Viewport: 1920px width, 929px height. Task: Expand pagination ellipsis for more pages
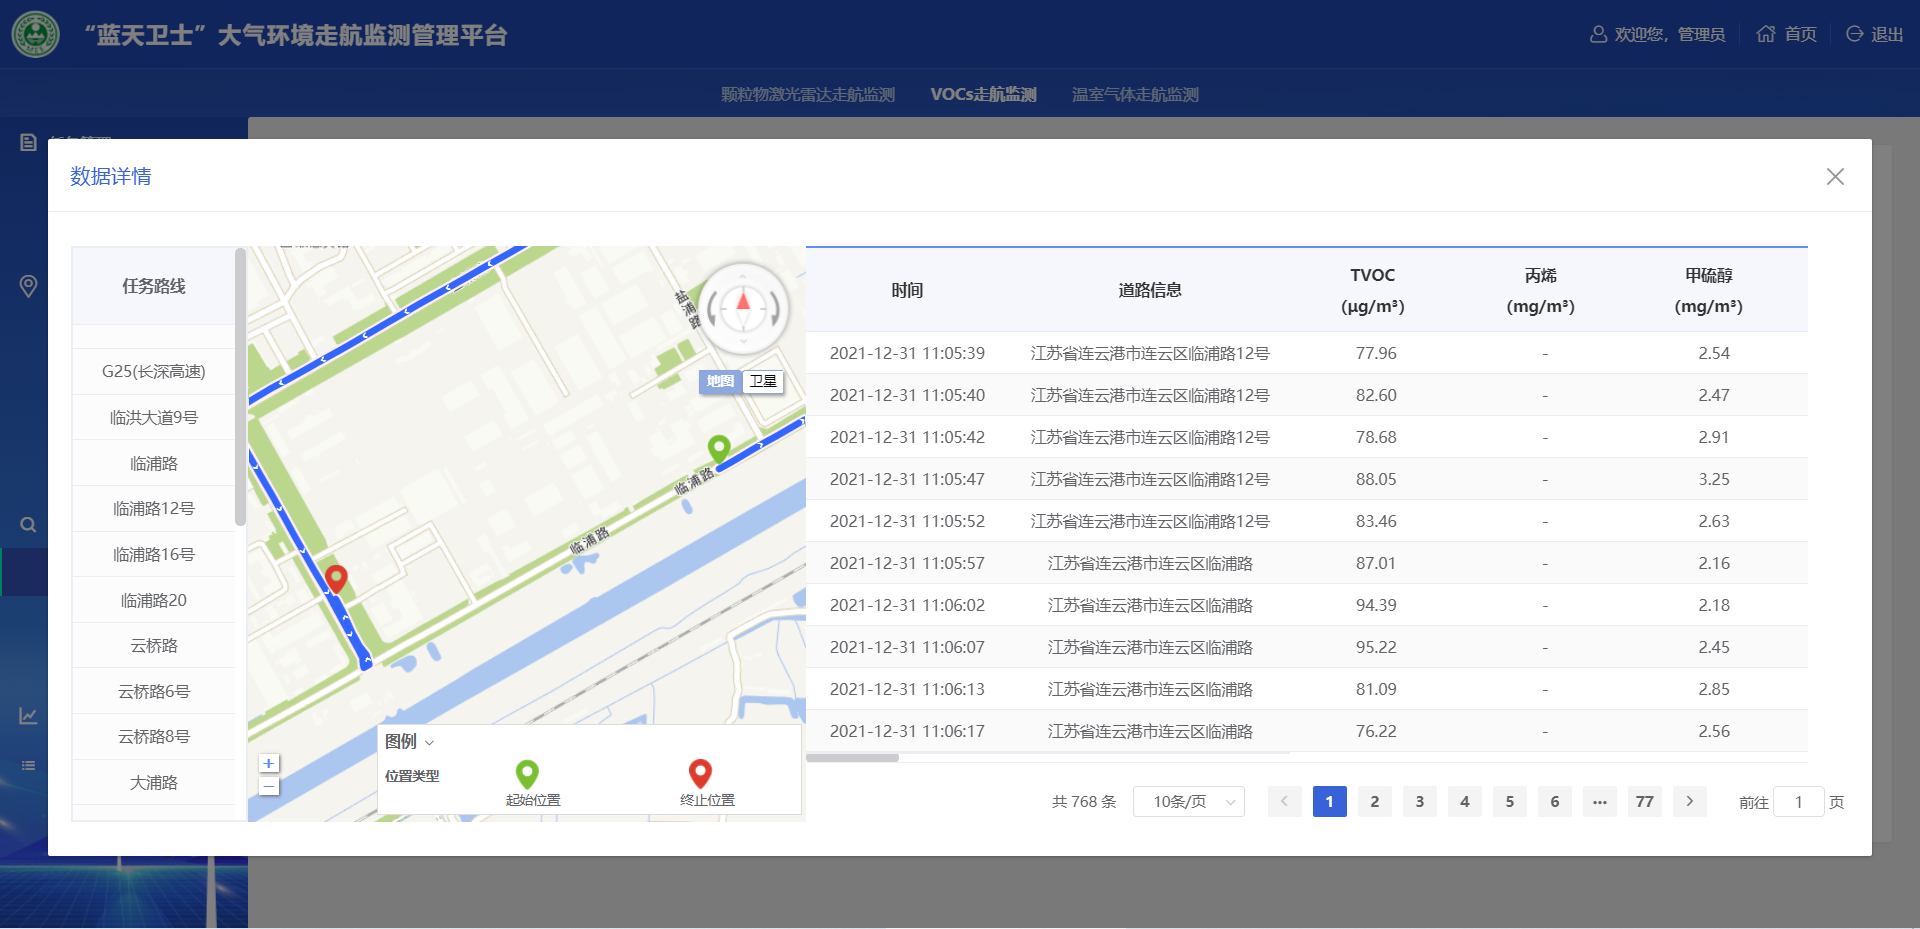click(1600, 801)
